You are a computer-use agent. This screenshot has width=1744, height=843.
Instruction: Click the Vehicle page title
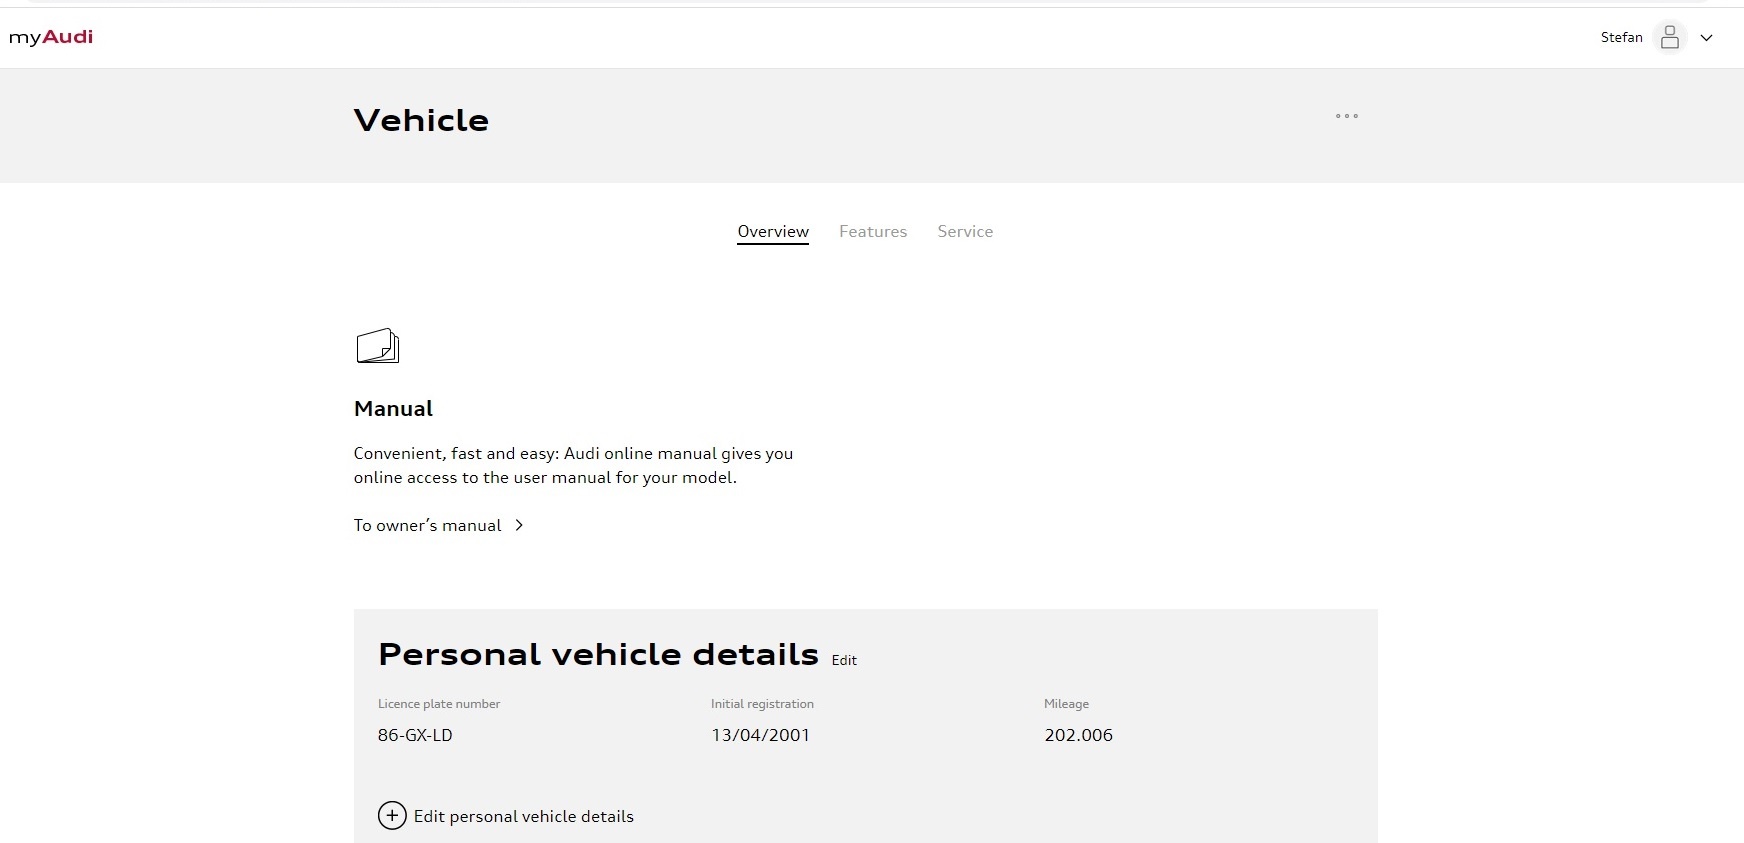pos(421,120)
